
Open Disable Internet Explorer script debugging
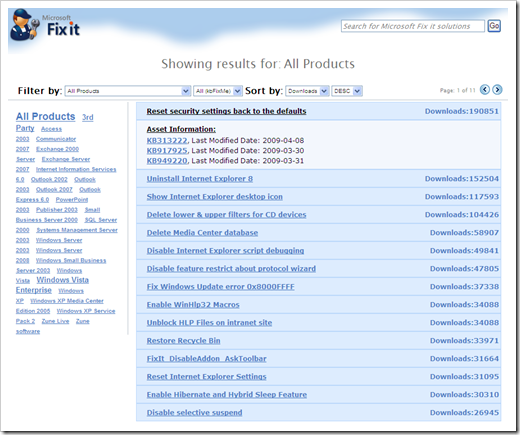[225, 251]
